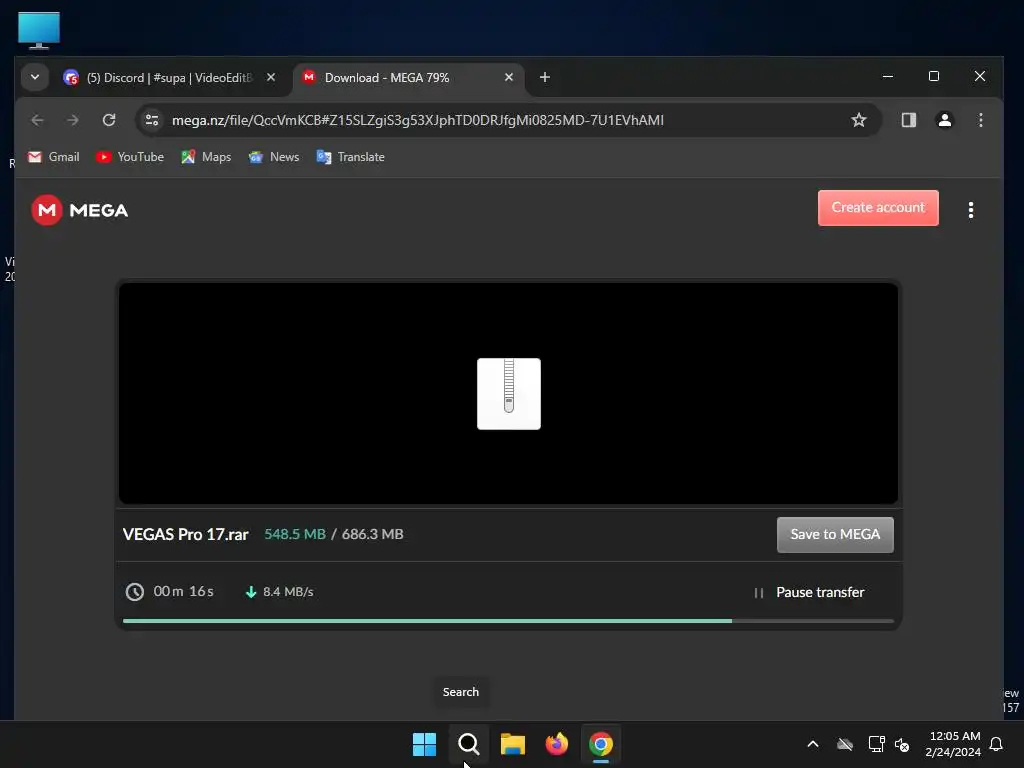The width and height of the screenshot is (1024, 768).
Task: Maximize the Chrome window
Action: click(x=934, y=76)
